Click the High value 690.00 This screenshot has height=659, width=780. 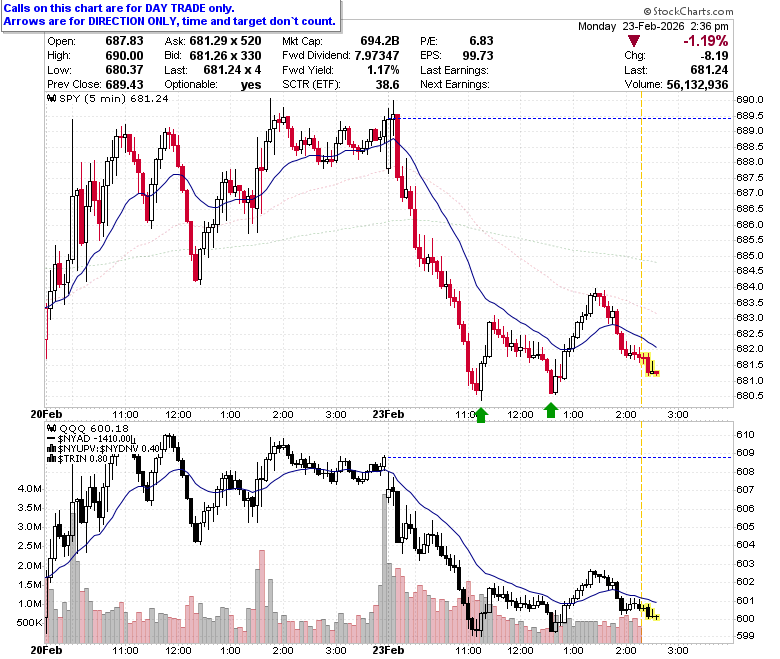click(x=124, y=55)
